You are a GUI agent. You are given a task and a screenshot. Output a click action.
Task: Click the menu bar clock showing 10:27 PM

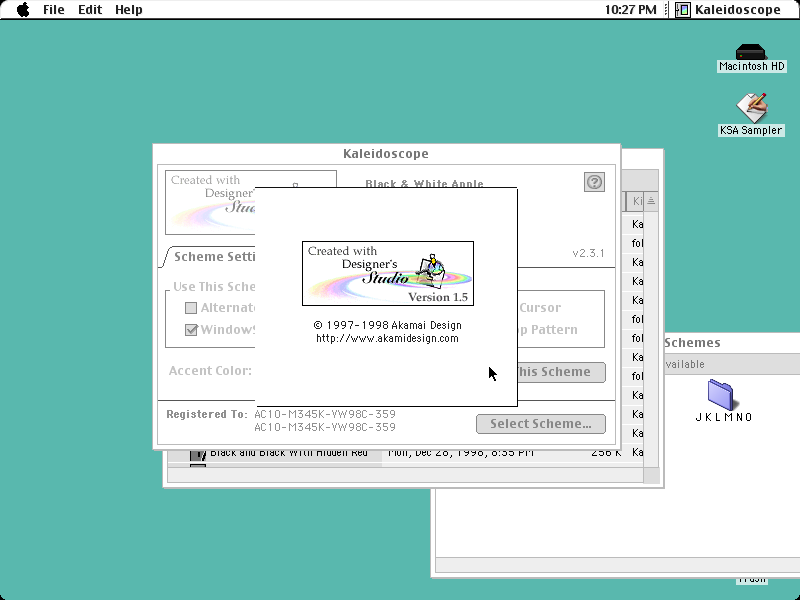click(x=631, y=10)
